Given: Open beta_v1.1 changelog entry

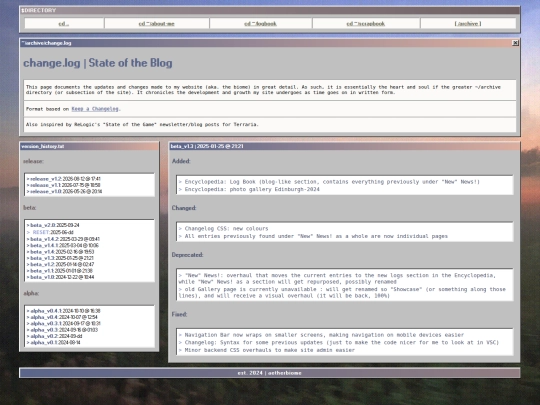Looking at the screenshot, I should tap(61, 271).
